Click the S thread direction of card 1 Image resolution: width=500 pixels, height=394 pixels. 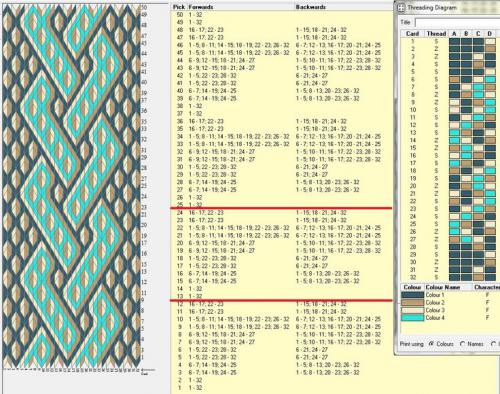coord(436,42)
